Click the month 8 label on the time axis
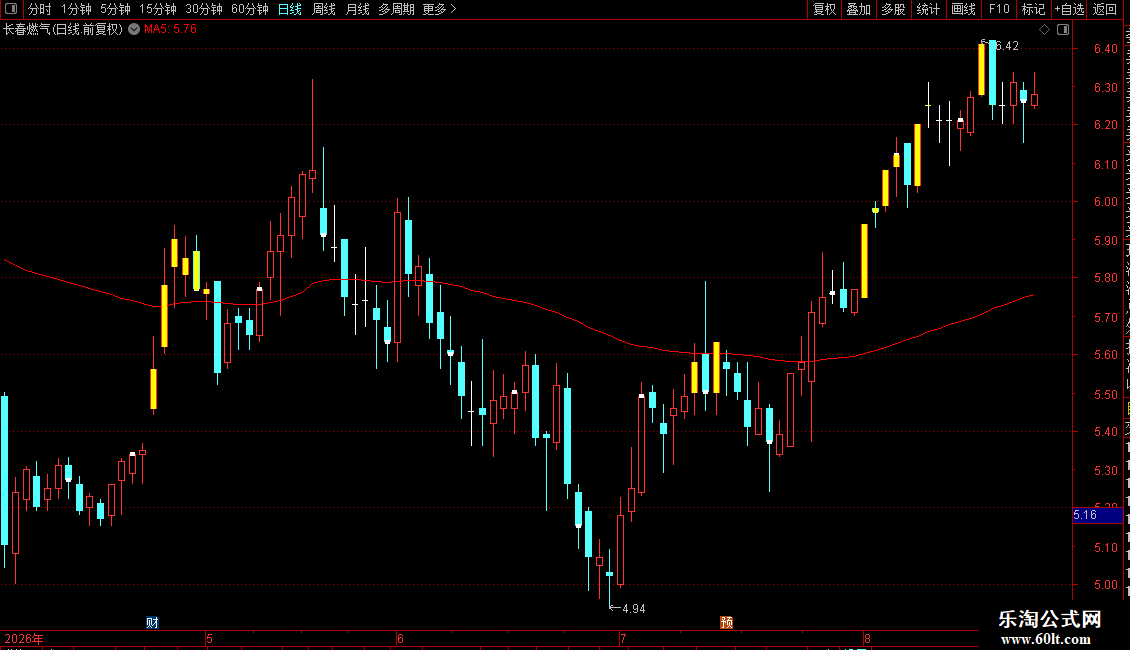 pos(868,638)
